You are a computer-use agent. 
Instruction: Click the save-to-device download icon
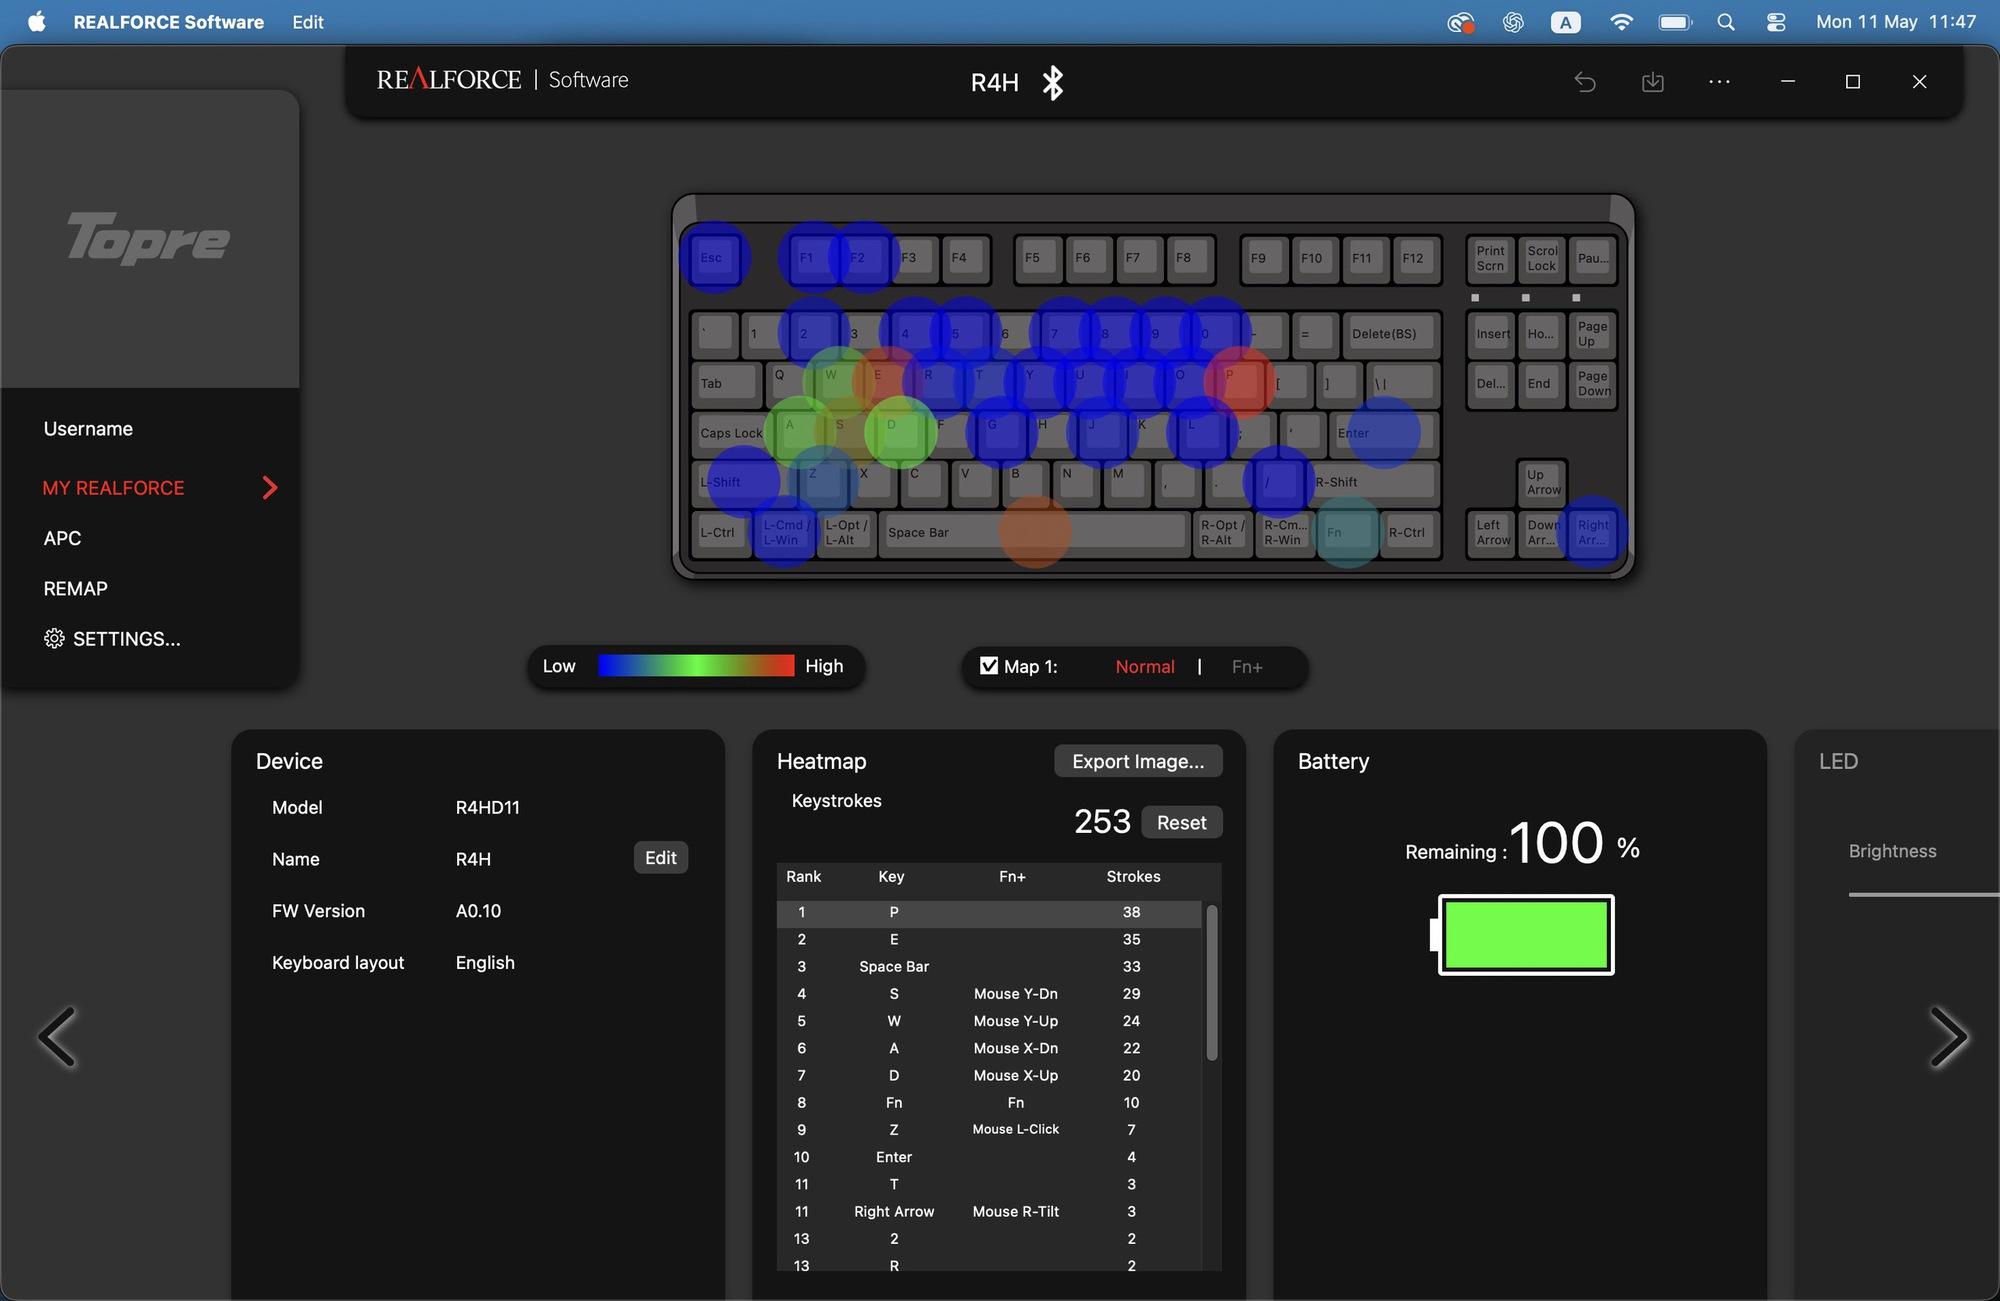(x=1653, y=82)
